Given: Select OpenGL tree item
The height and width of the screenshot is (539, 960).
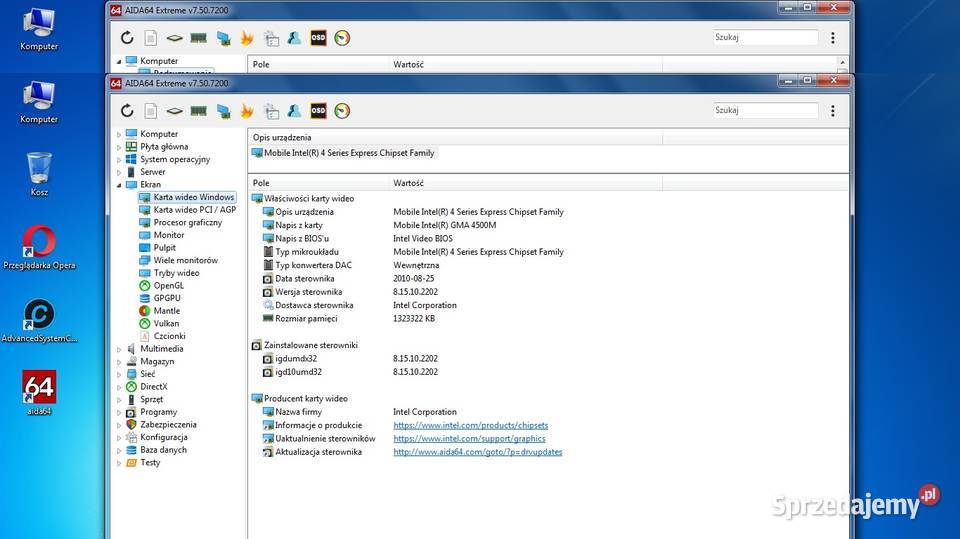Looking at the screenshot, I should (x=168, y=285).
